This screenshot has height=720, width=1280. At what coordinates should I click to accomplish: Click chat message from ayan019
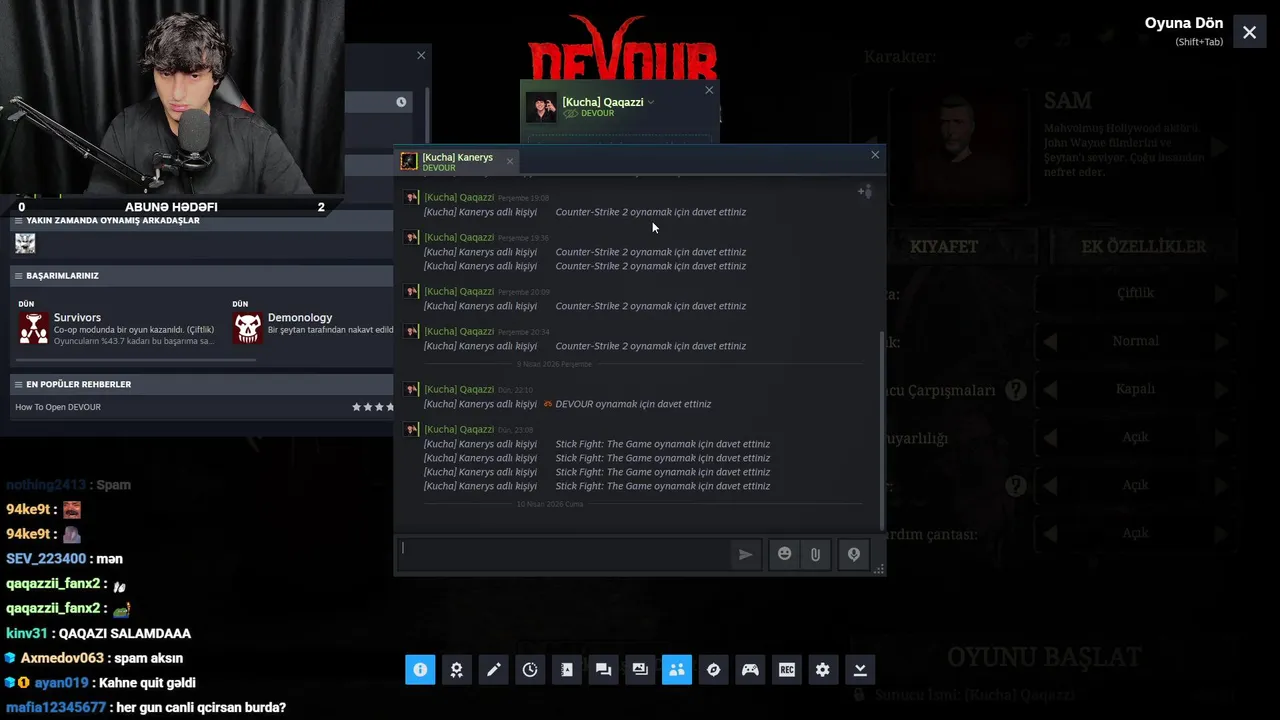[147, 683]
